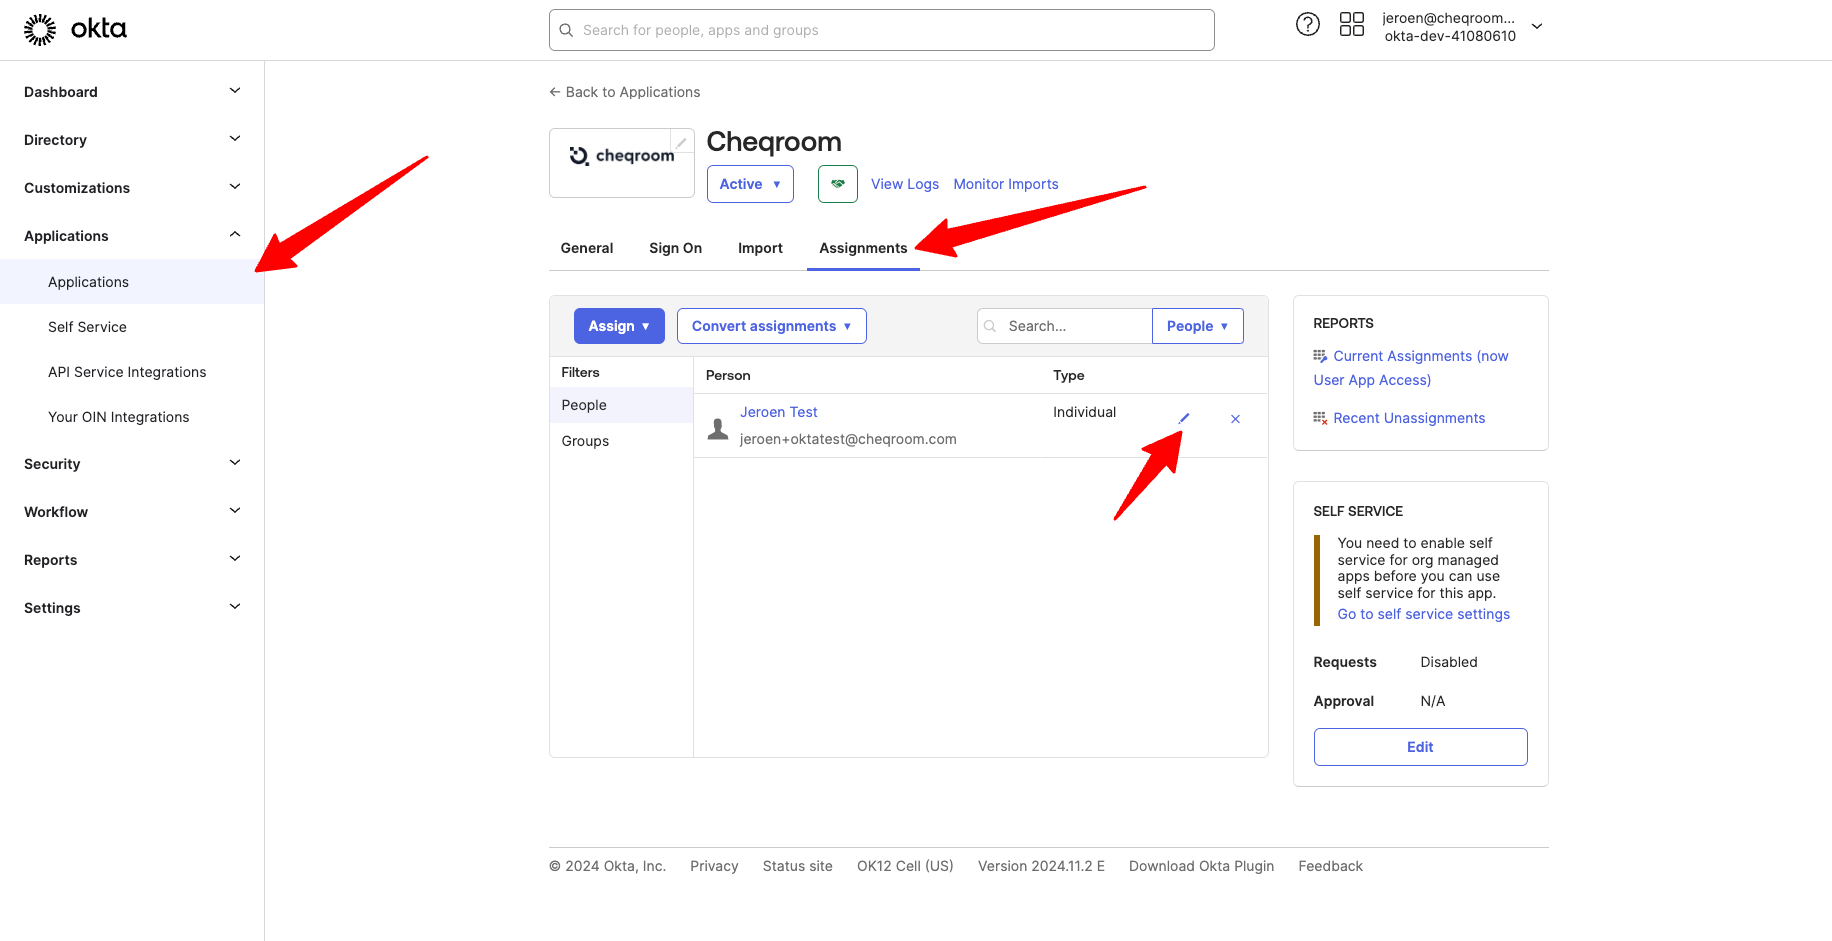
Task: Edit the Cheqroom logo with pencil icon
Action: [681, 142]
